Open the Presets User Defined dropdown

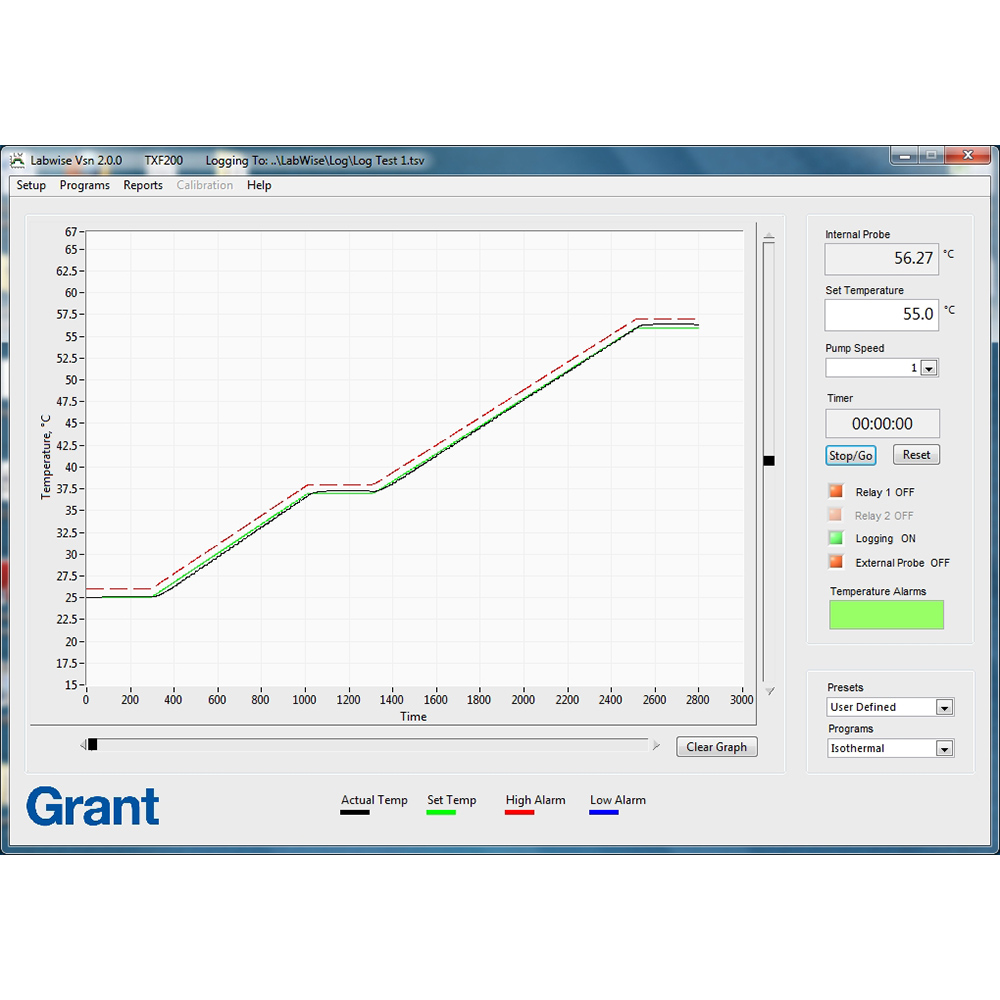944,707
